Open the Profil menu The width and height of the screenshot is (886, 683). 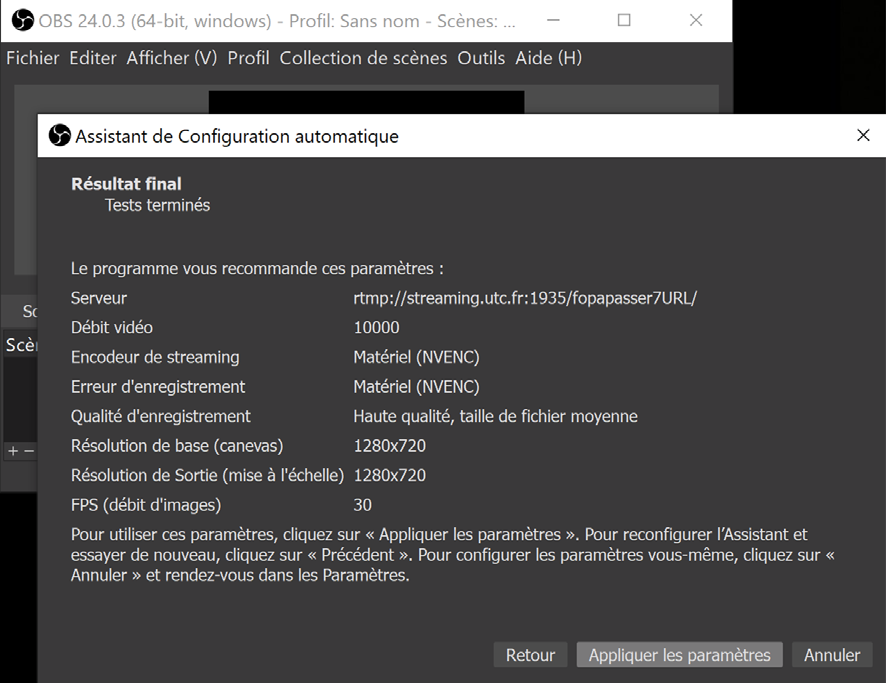coord(248,58)
